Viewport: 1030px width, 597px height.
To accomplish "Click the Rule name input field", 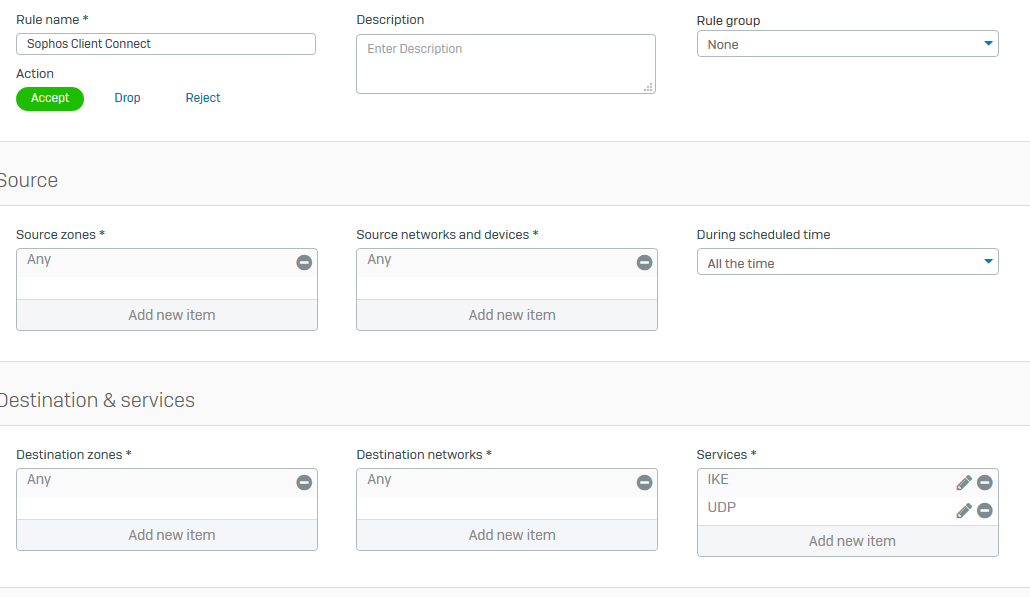I will (x=166, y=44).
